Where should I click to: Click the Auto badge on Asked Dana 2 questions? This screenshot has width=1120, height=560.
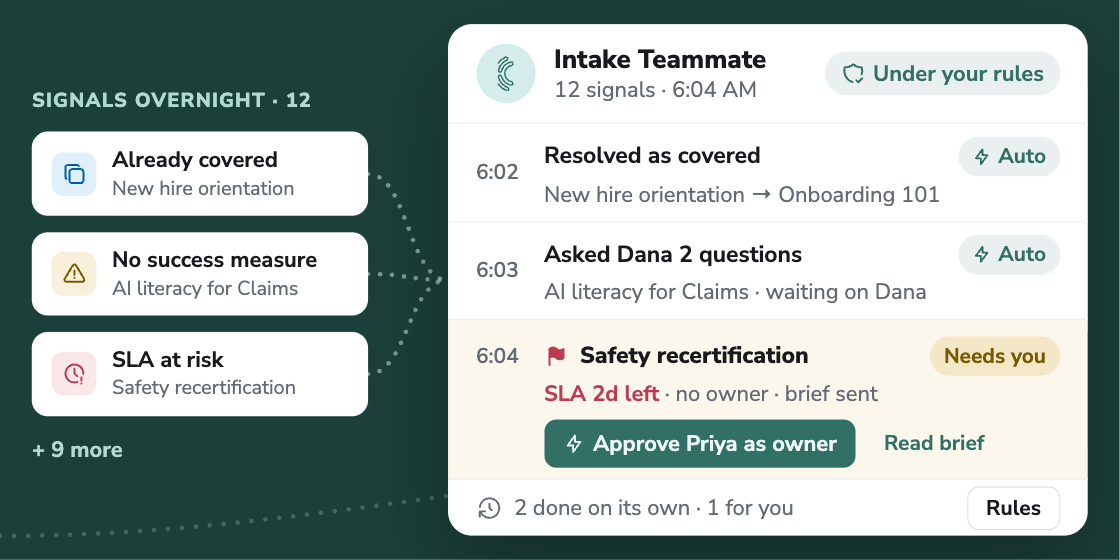pyautogui.click(x=1009, y=254)
